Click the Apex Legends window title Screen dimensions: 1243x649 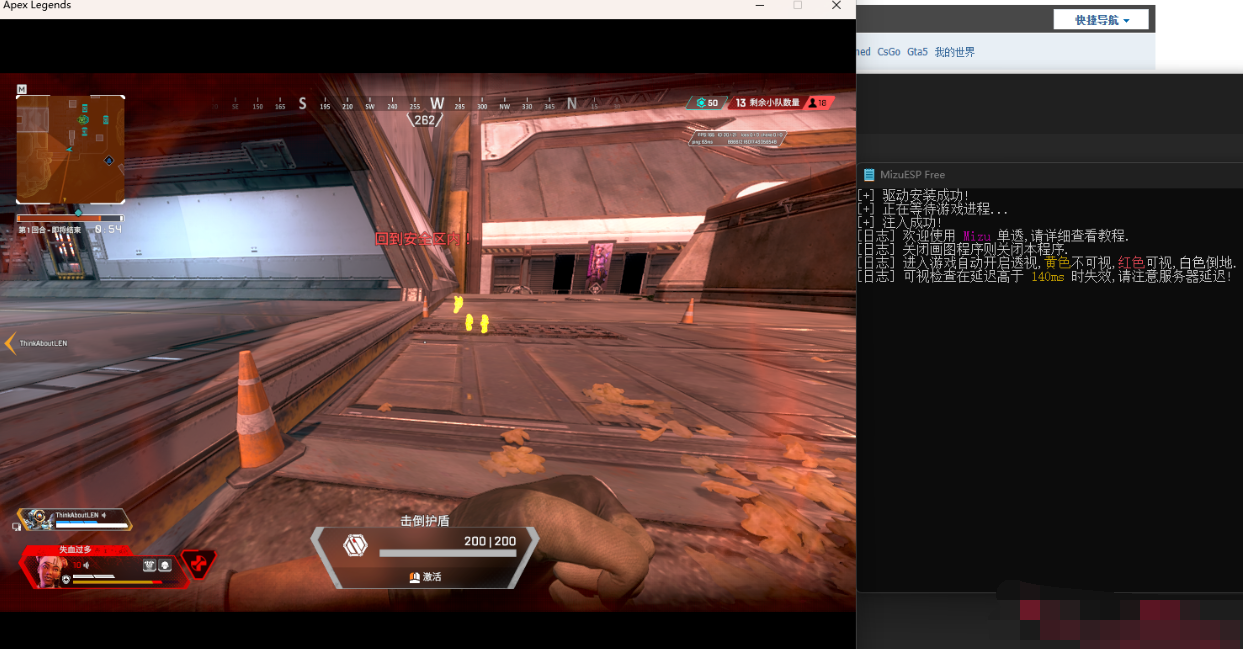coord(37,6)
